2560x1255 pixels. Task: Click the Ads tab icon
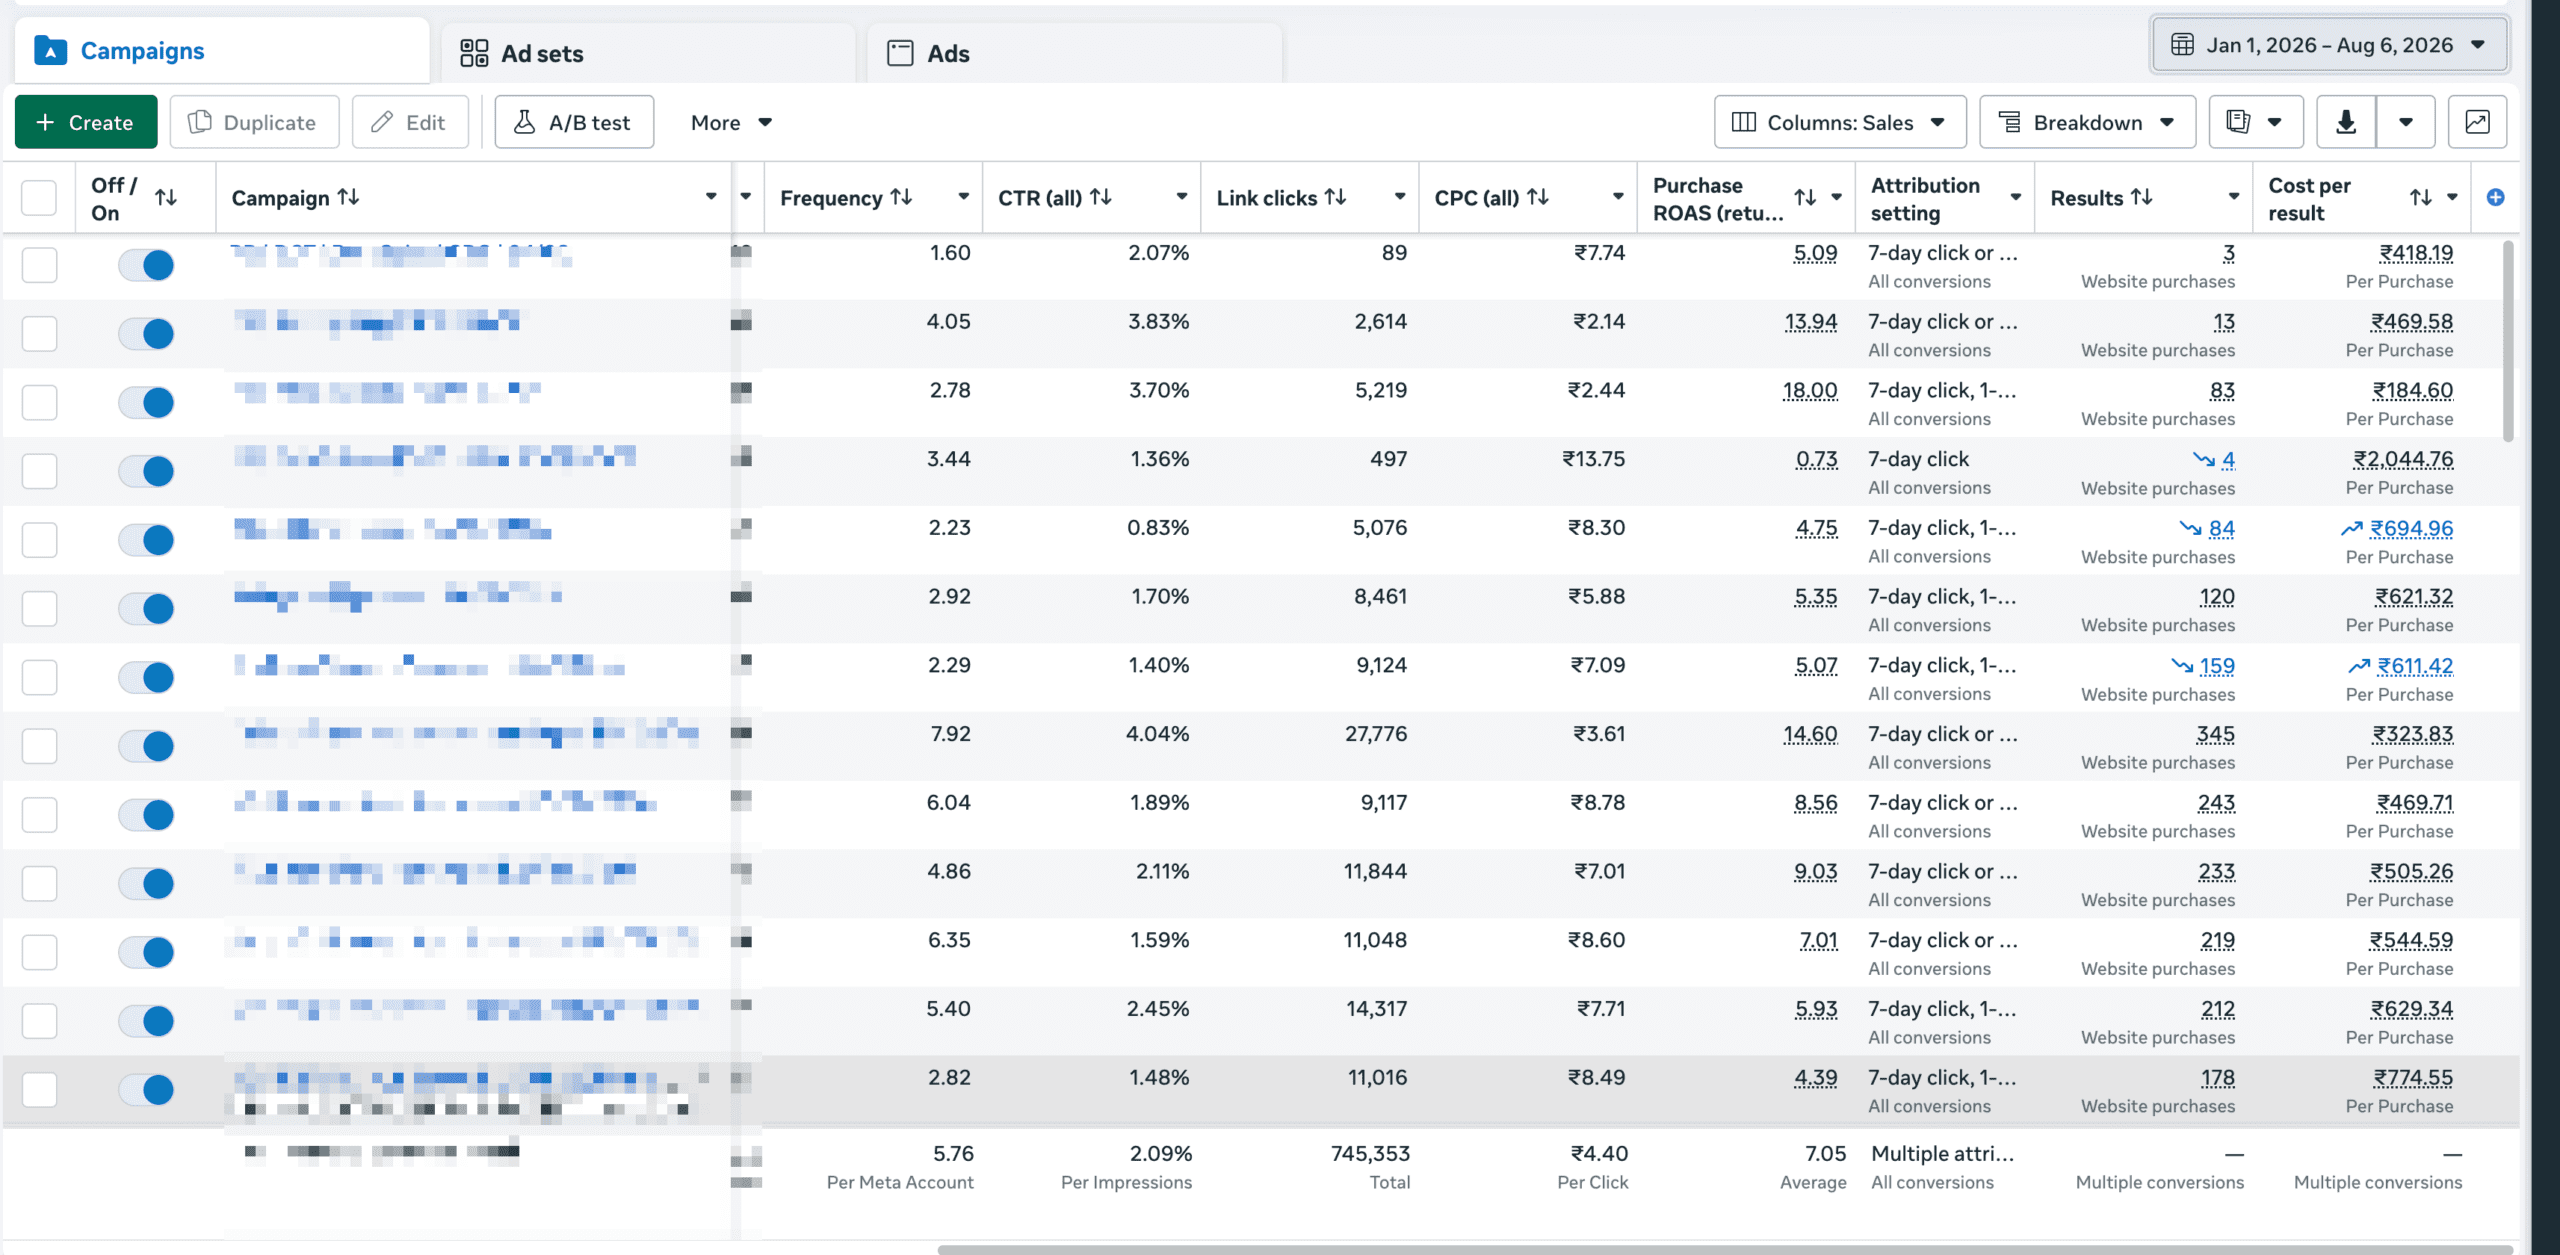click(x=900, y=53)
